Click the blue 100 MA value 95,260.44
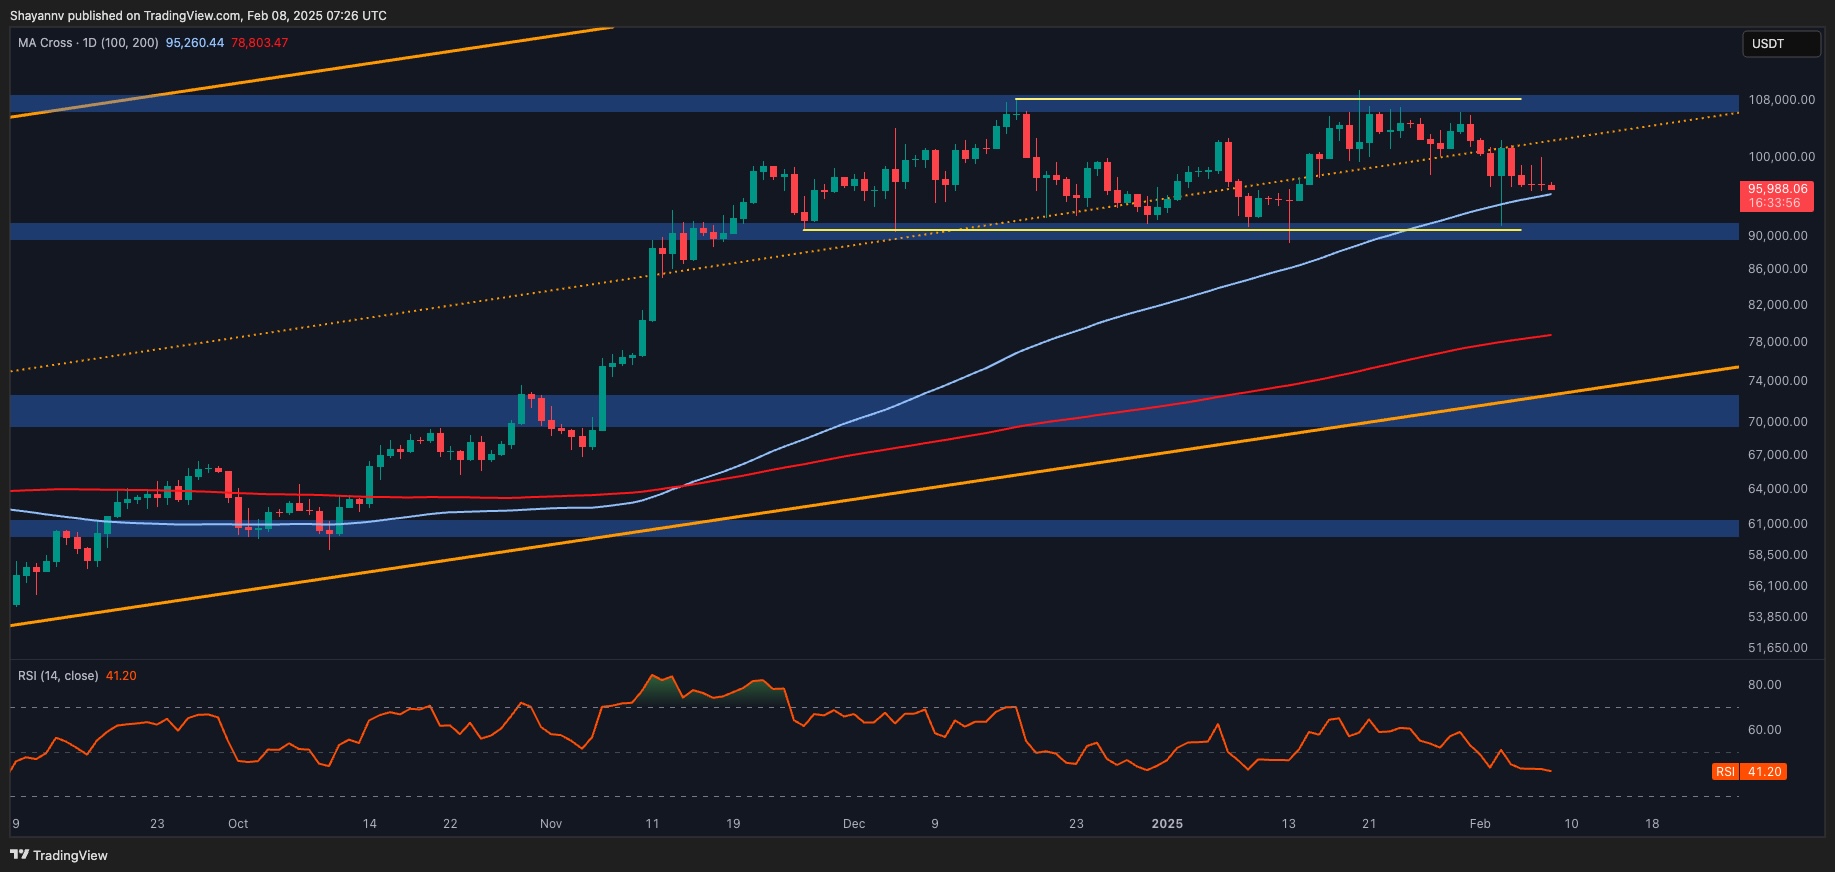The height and width of the screenshot is (872, 1835). 195,43
